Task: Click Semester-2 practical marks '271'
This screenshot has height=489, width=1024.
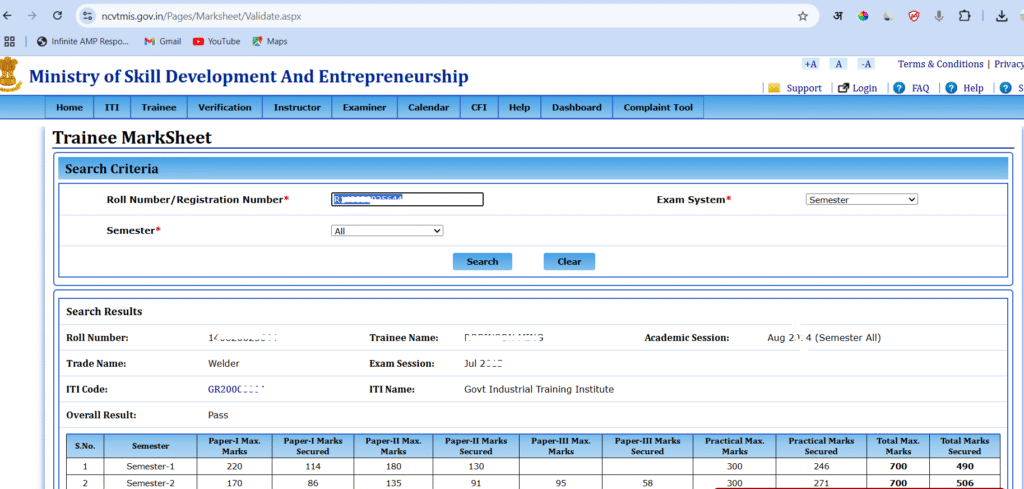Action: click(821, 484)
